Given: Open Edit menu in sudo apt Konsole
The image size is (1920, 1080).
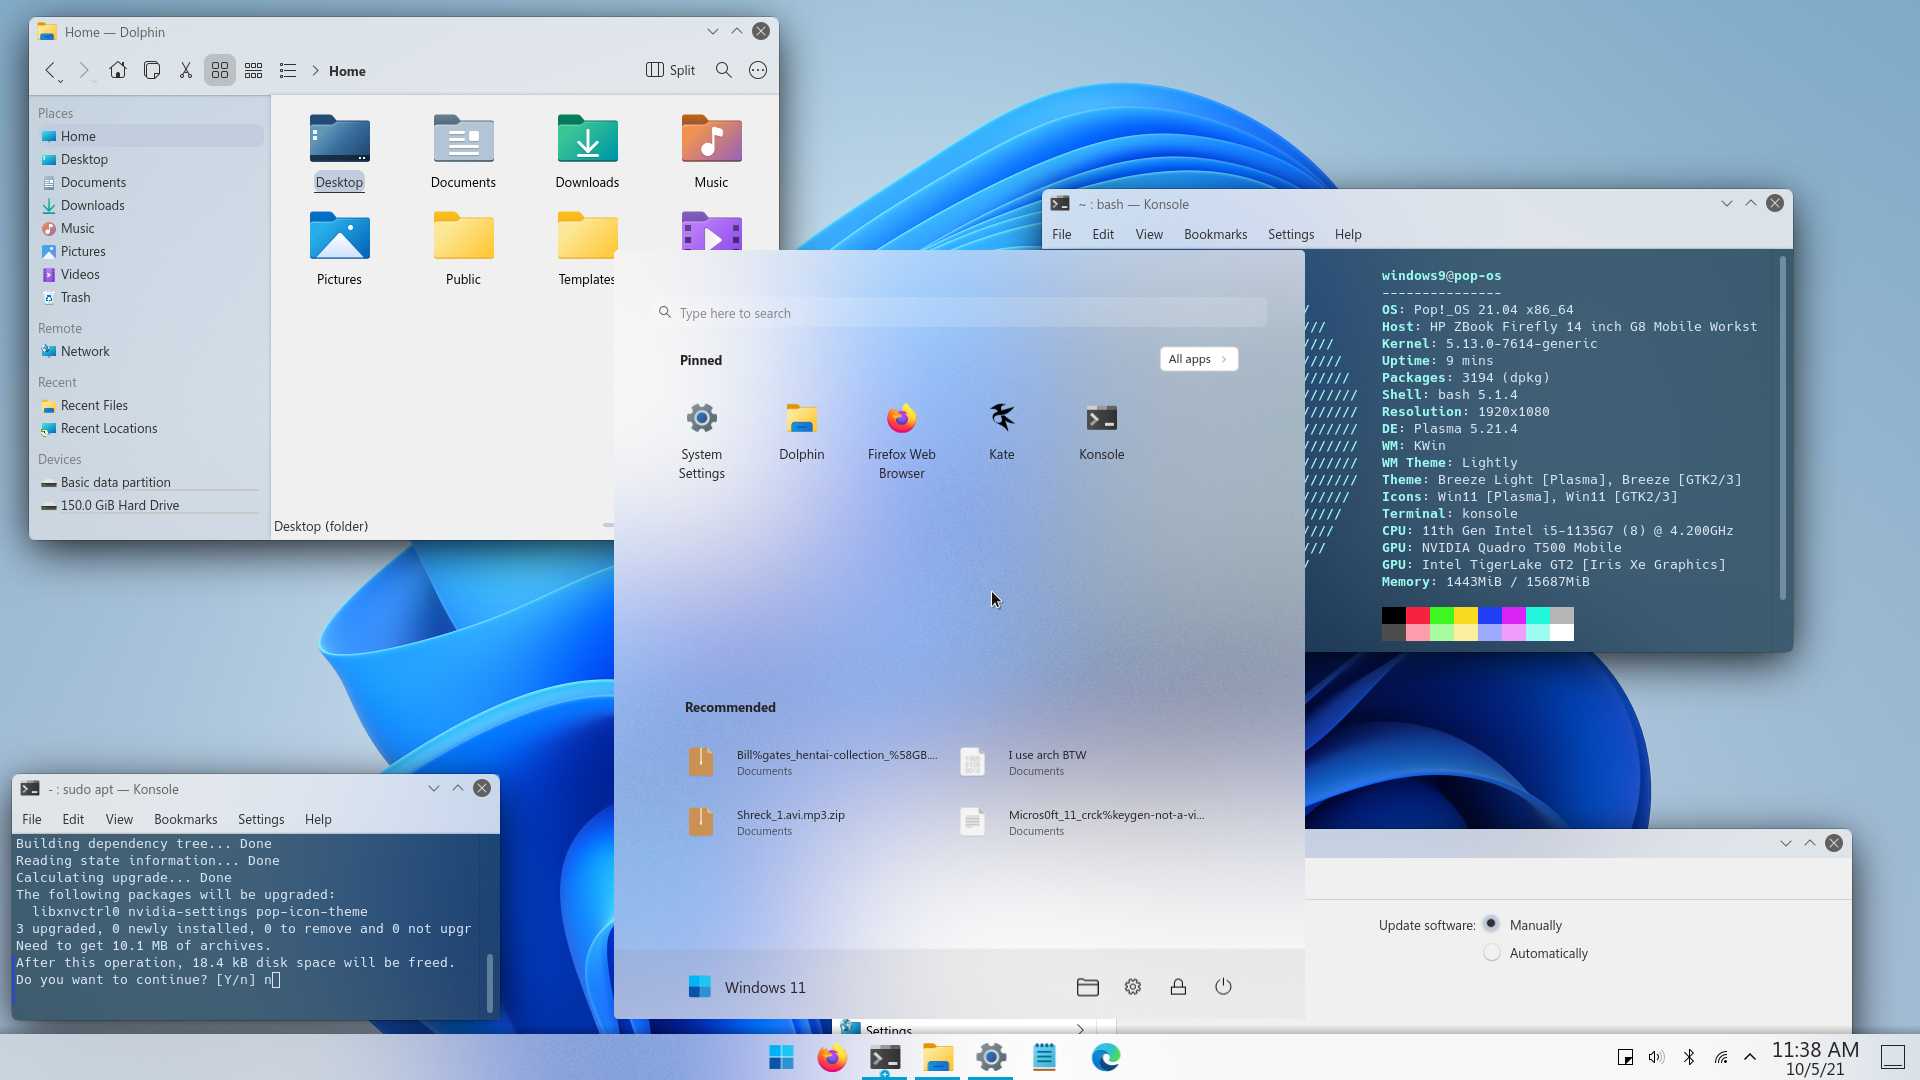Looking at the screenshot, I should click(73, 819).
